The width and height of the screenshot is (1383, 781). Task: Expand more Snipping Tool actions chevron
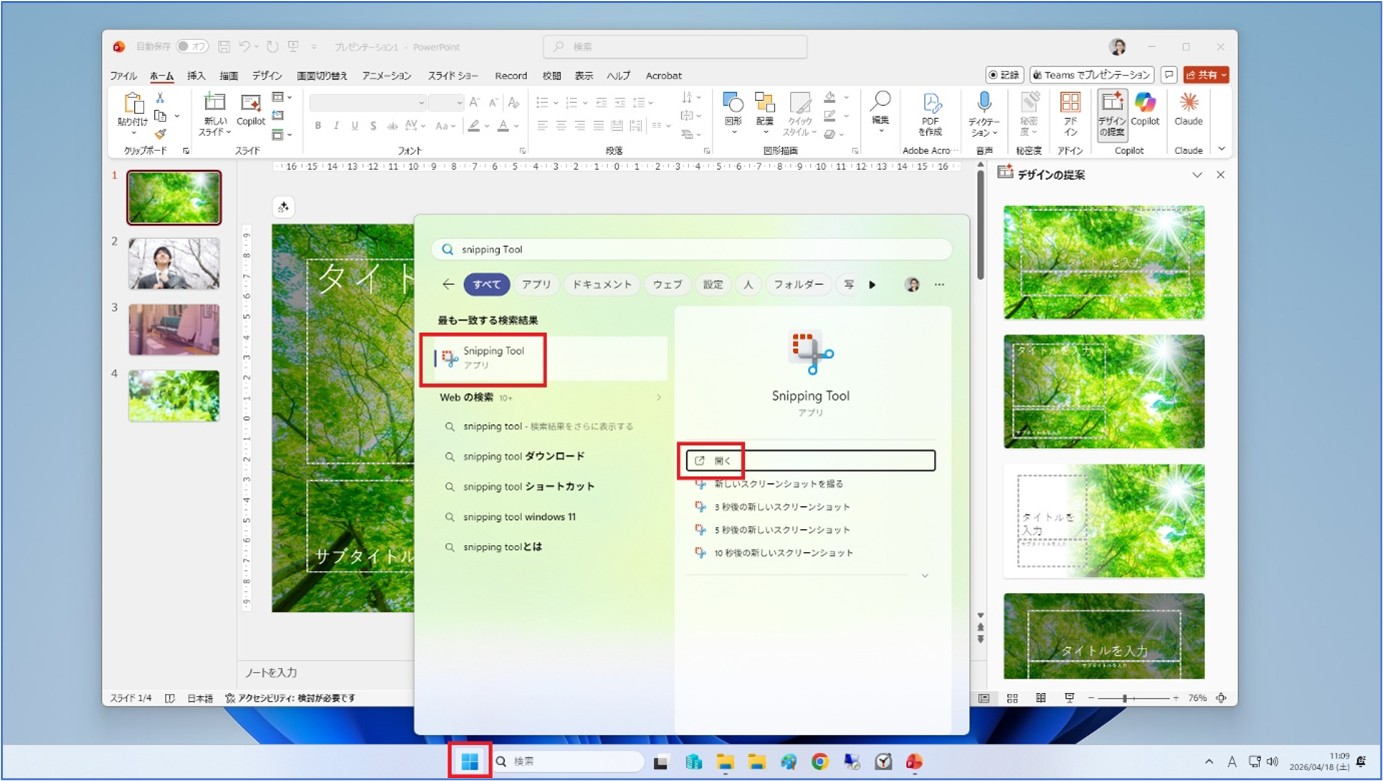click(925, 576)
